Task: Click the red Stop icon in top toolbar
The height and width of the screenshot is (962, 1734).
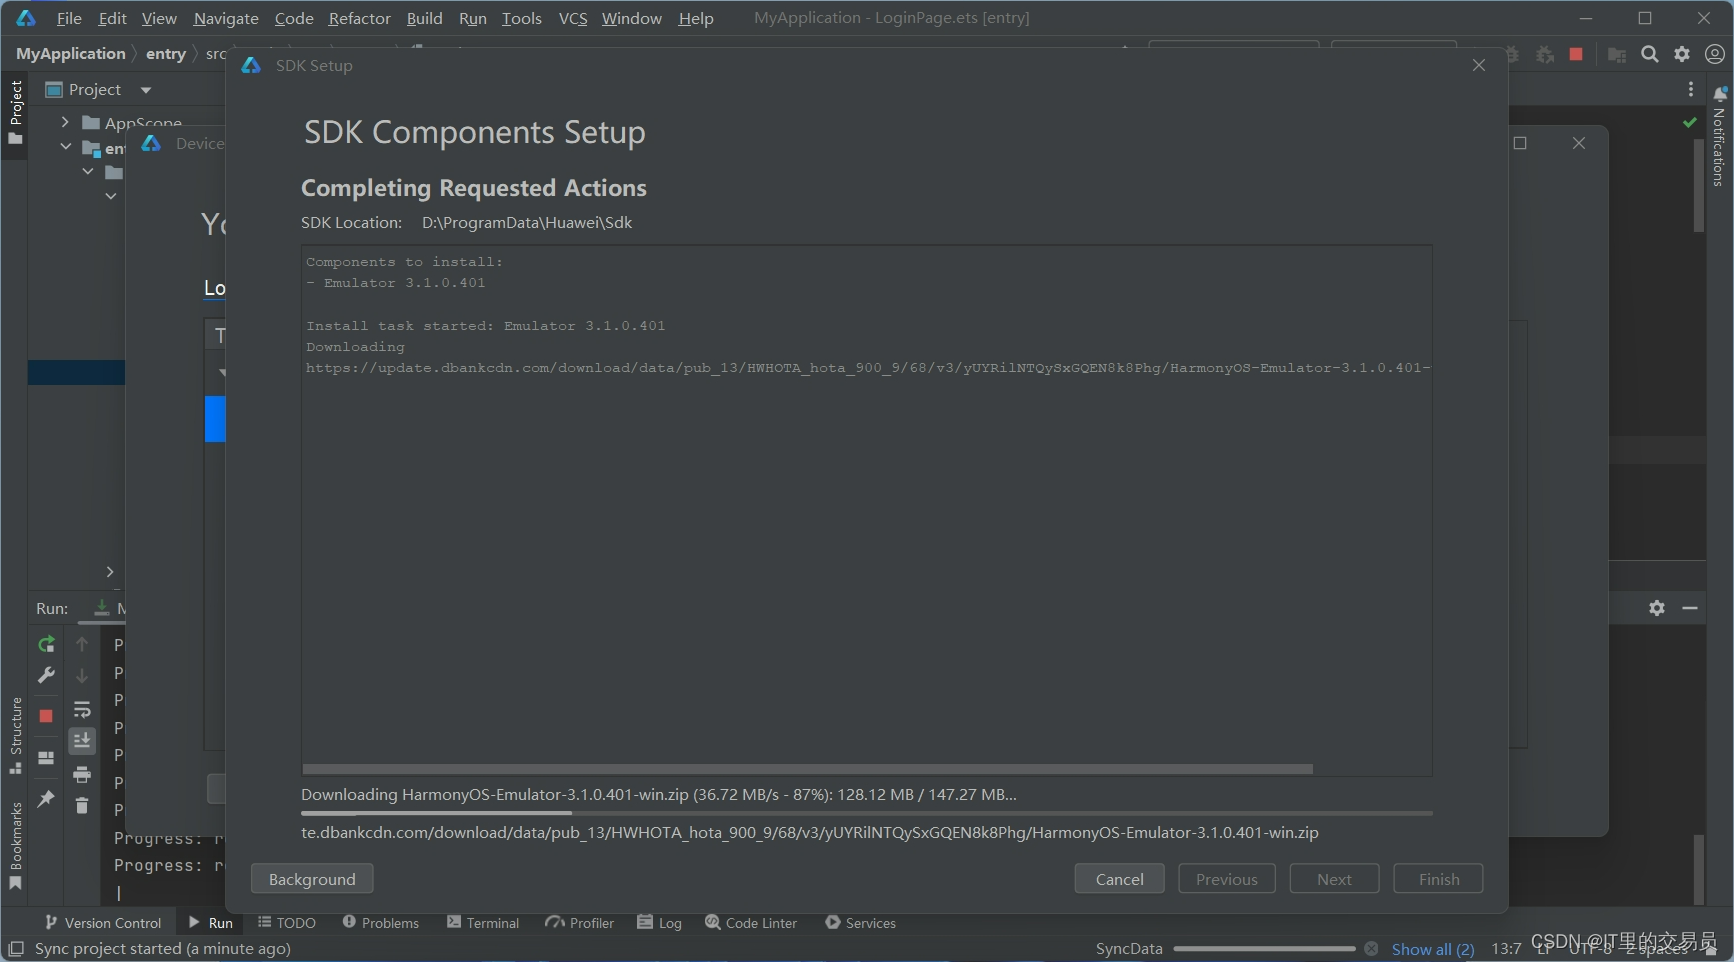Action: (x=1576, y=54)
